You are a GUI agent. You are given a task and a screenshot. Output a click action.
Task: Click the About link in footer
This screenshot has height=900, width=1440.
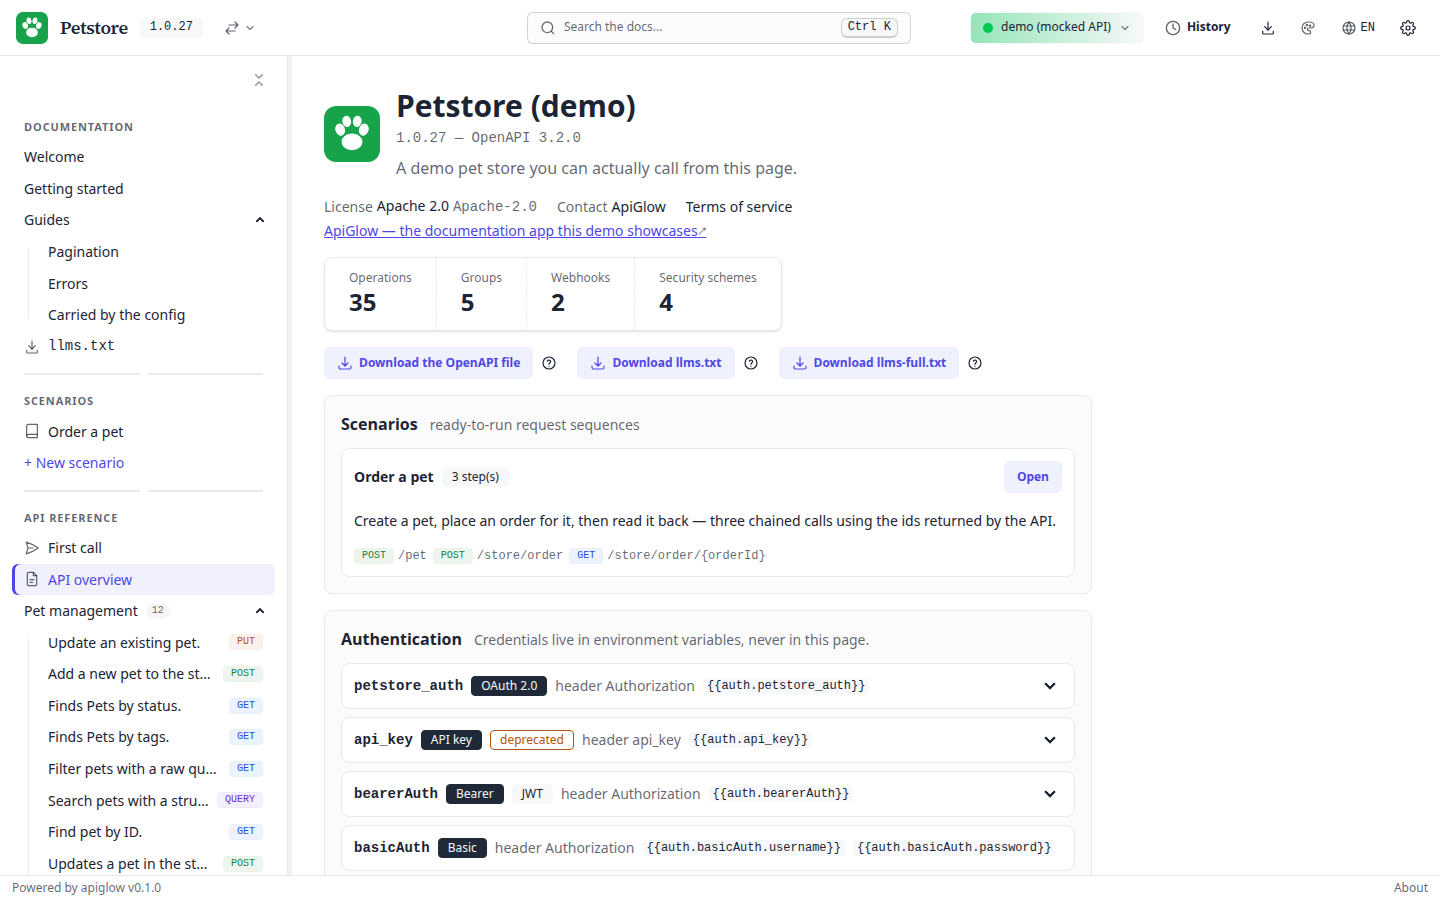1411,888
